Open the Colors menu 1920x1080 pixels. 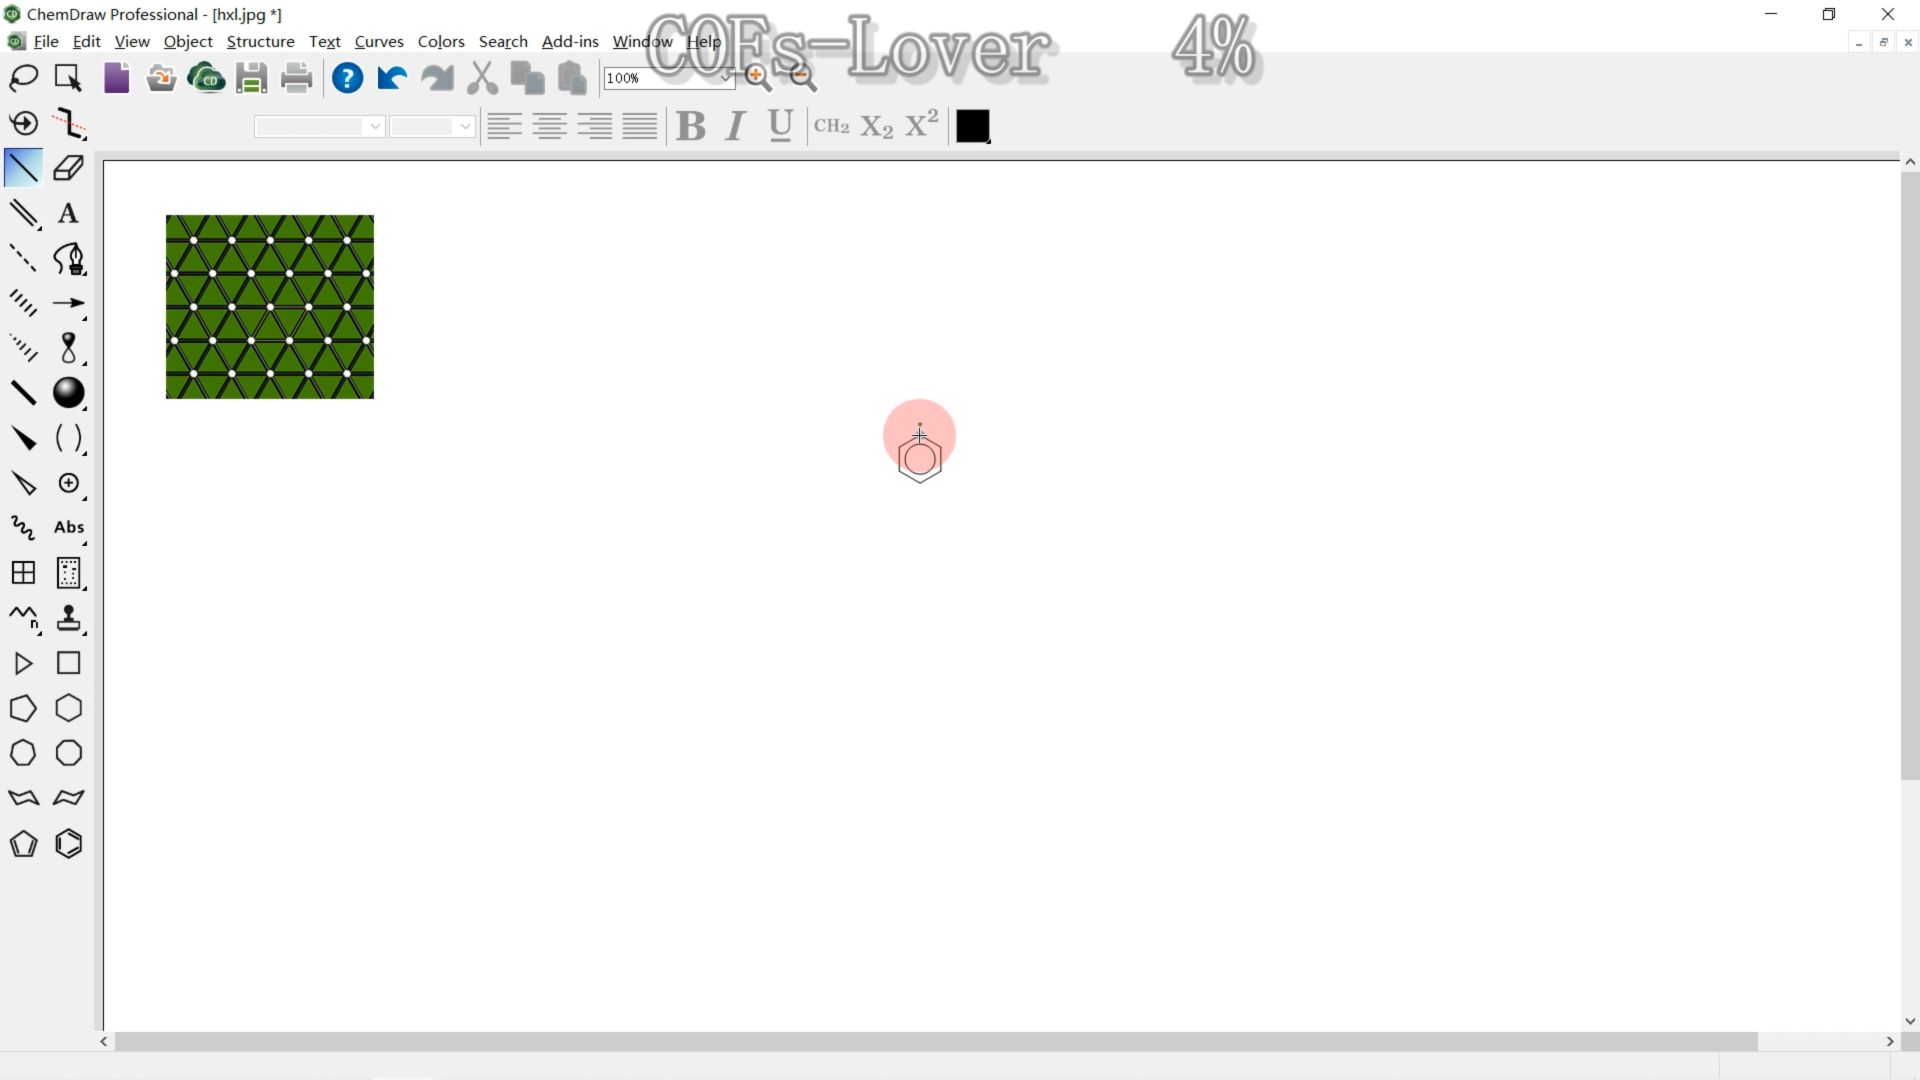click(440, 41)
